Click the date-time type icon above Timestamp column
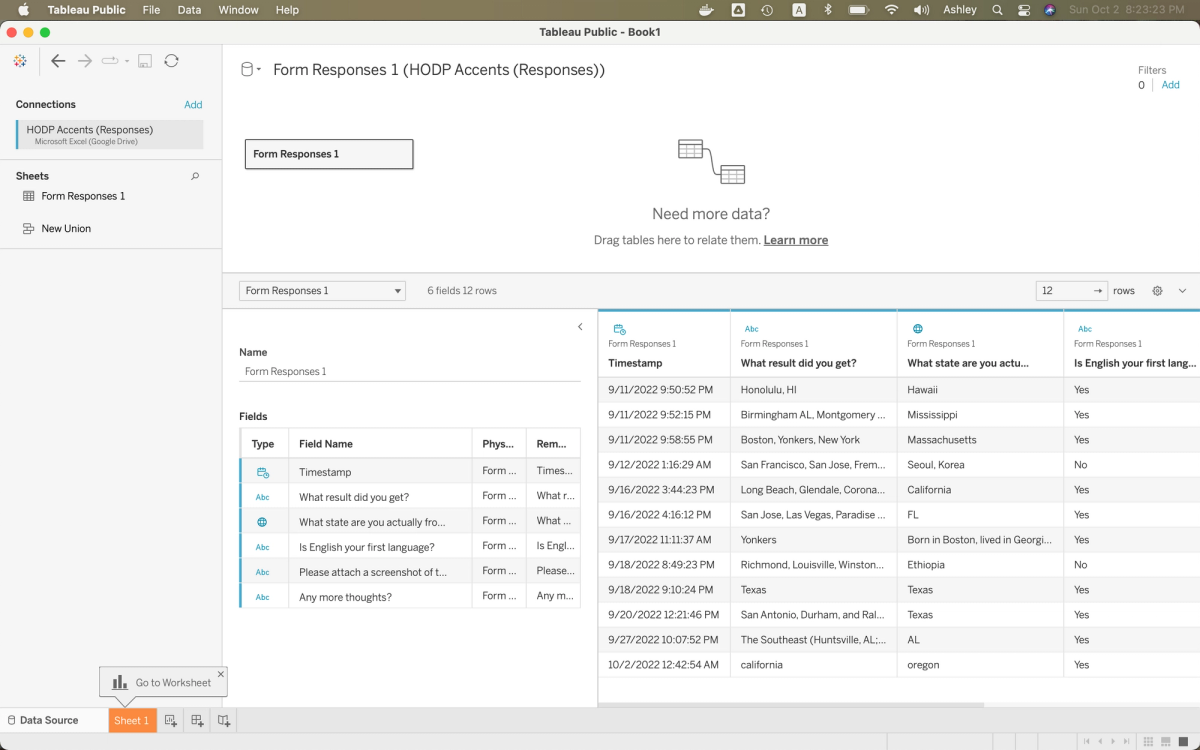The width and height of the screenshot is (1200, 750). [619, 328]
